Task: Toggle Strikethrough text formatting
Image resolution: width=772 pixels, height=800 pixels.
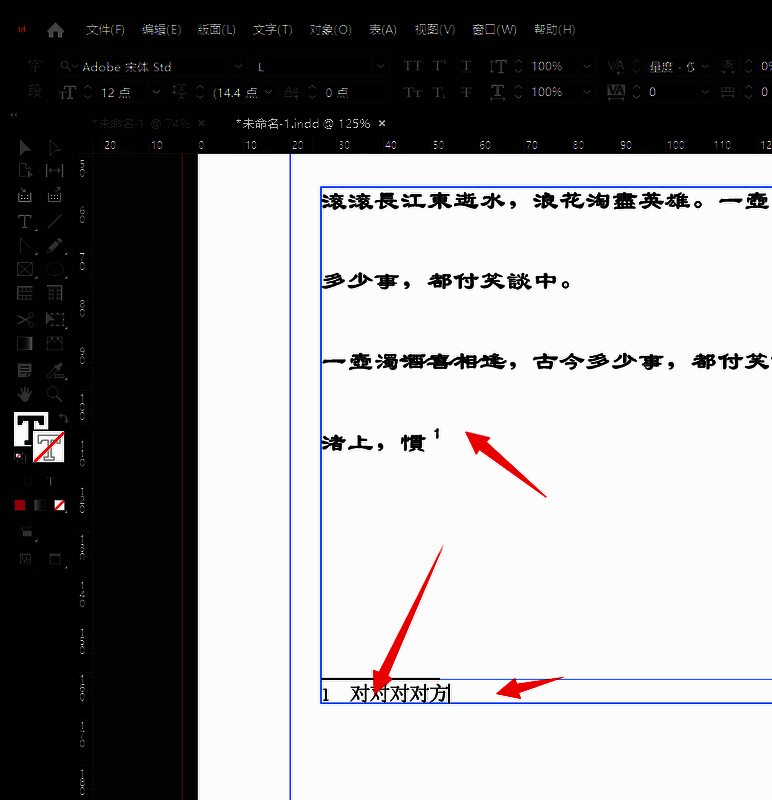Action: (467, 92)
